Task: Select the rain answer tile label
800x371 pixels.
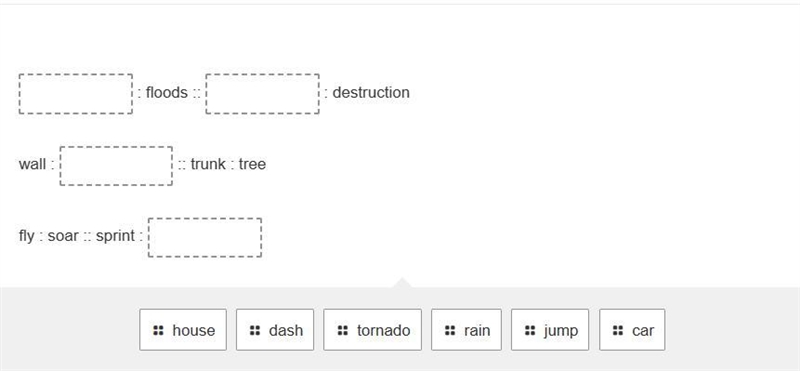Action: pos(477,330)
